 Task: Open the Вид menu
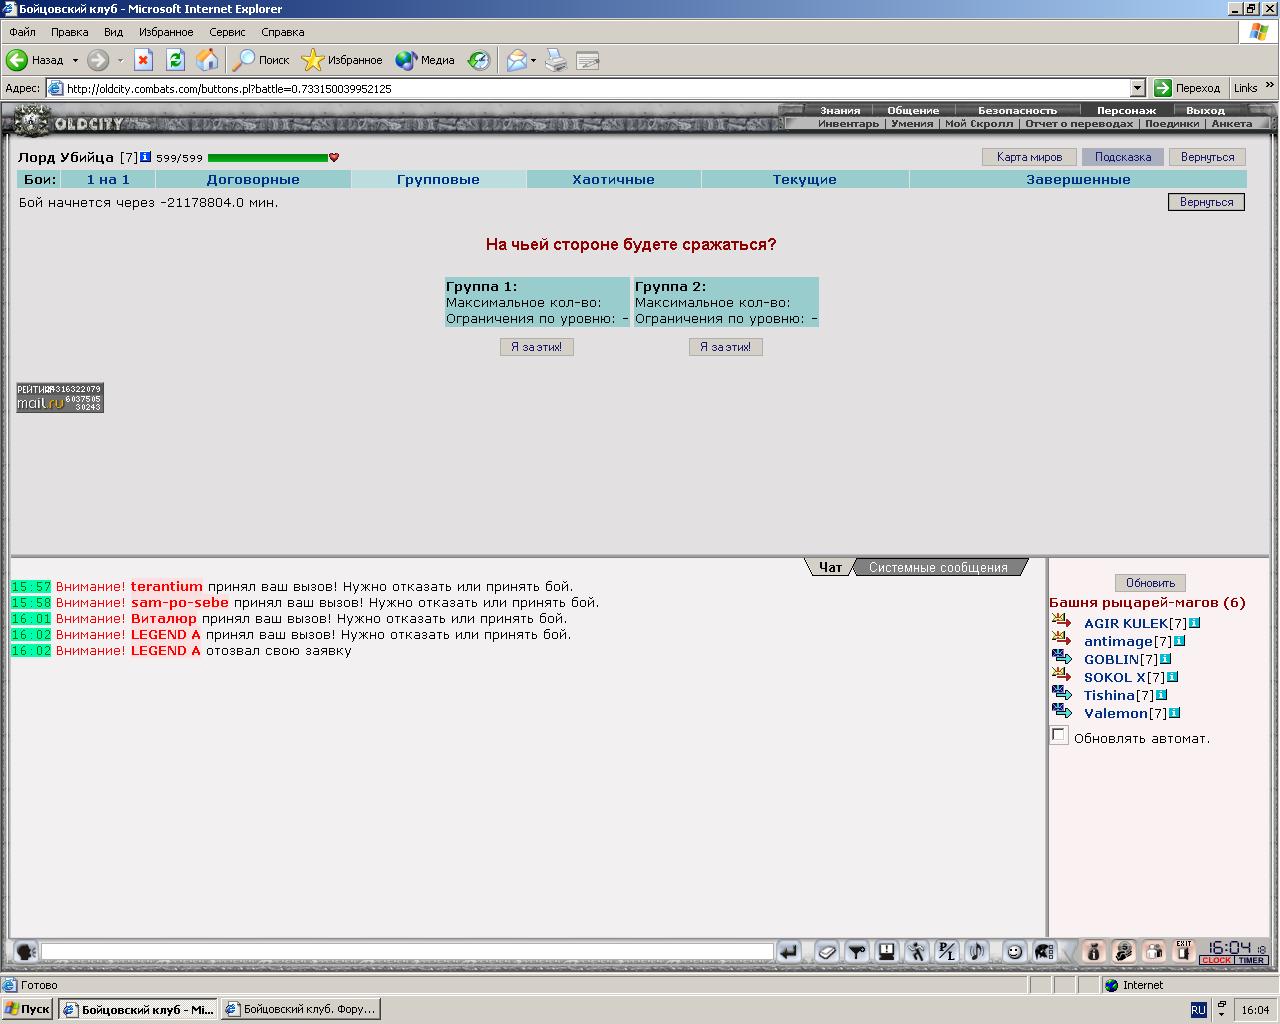pos(113,32)
